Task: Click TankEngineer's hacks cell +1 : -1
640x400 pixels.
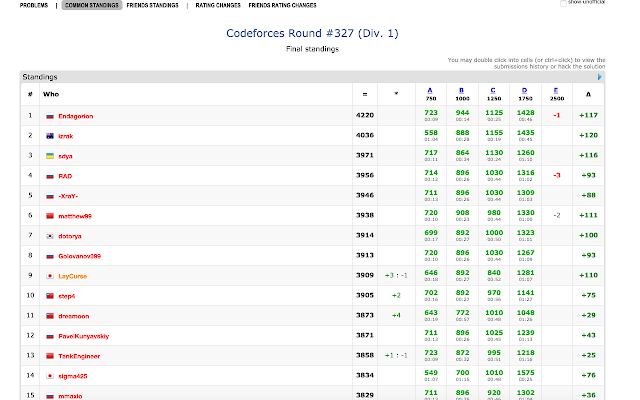Action: [x=396, y=356]
